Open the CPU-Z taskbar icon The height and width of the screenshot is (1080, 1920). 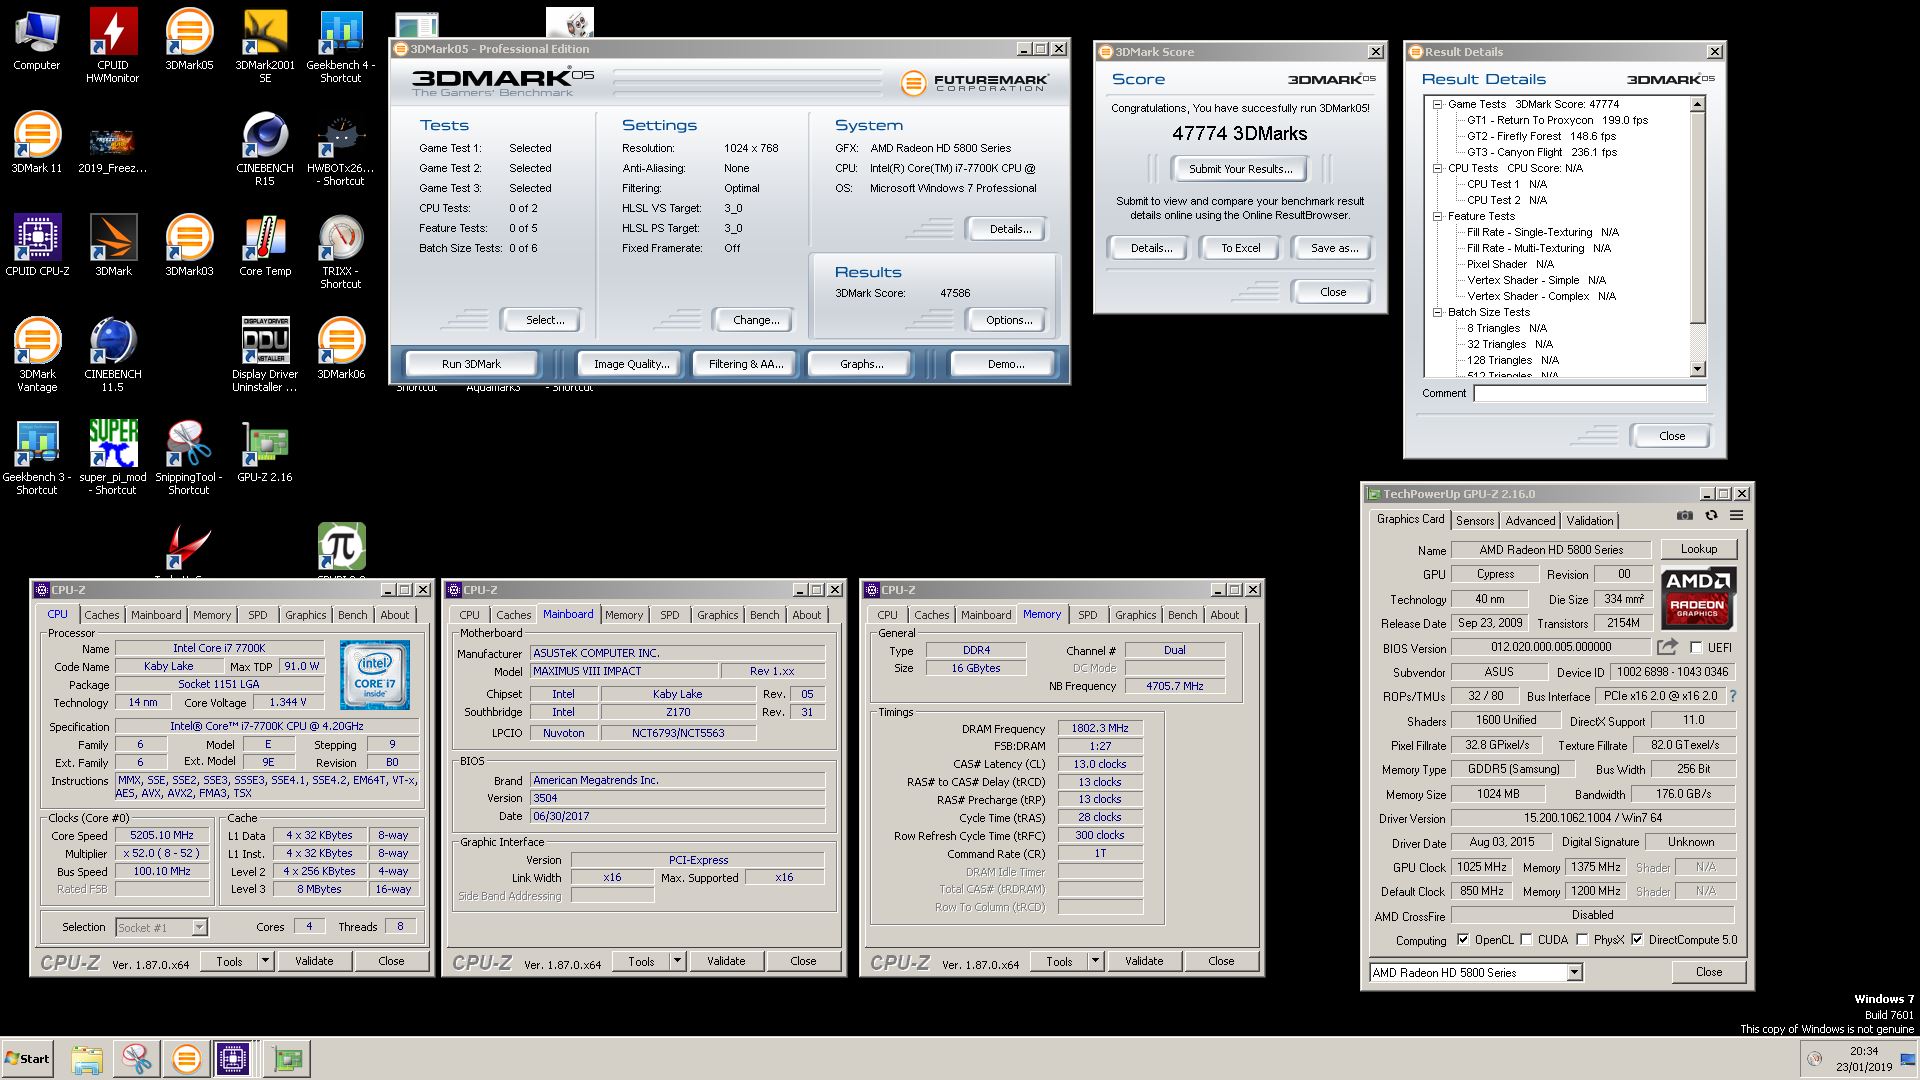234,1058
